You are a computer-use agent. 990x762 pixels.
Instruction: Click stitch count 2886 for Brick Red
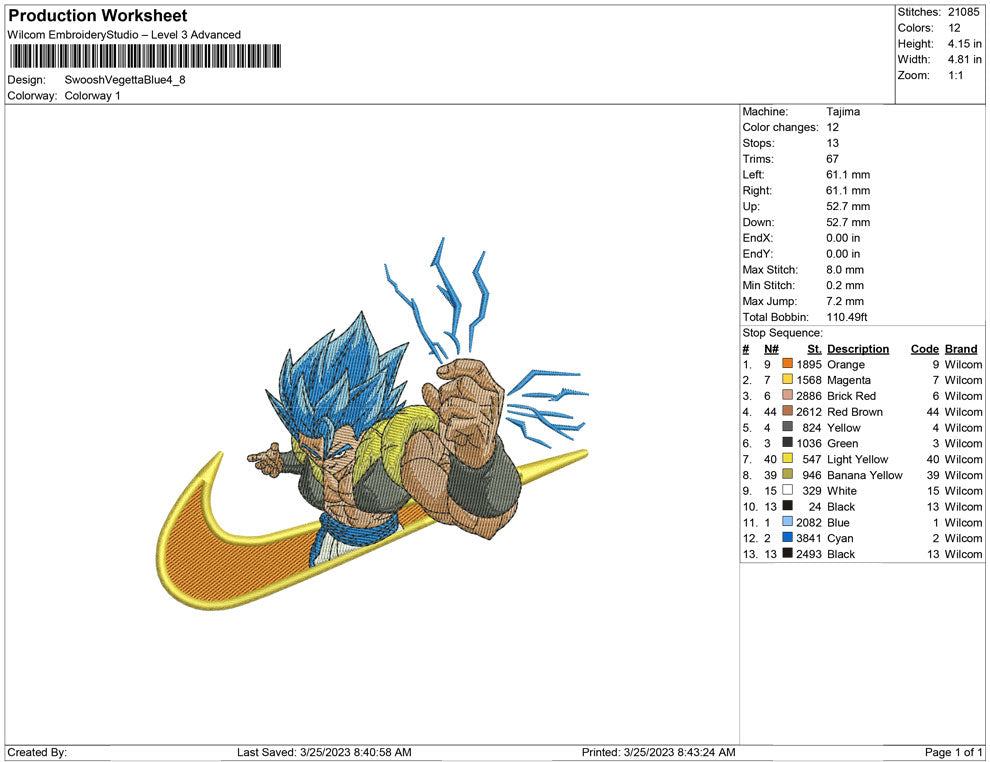[809, 396]
